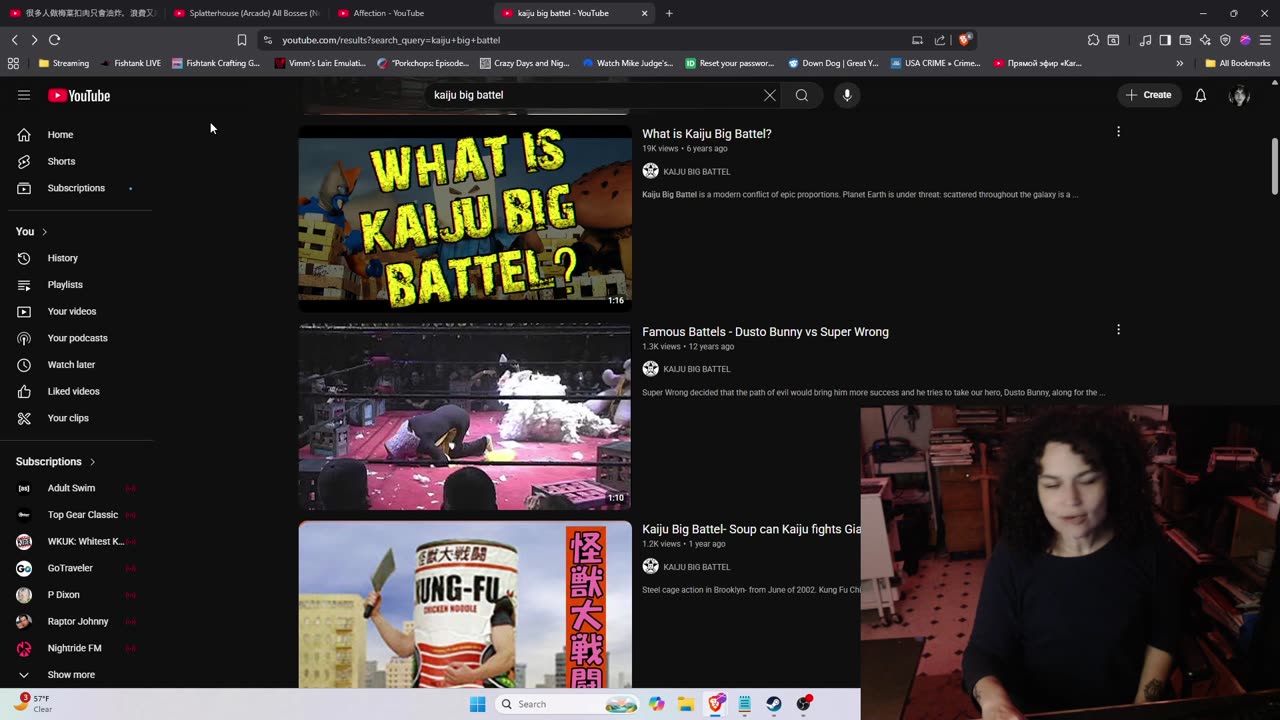Open the weather widget showing 57°F
Viewport: 1280px width, 720px height.
point(32,704)
